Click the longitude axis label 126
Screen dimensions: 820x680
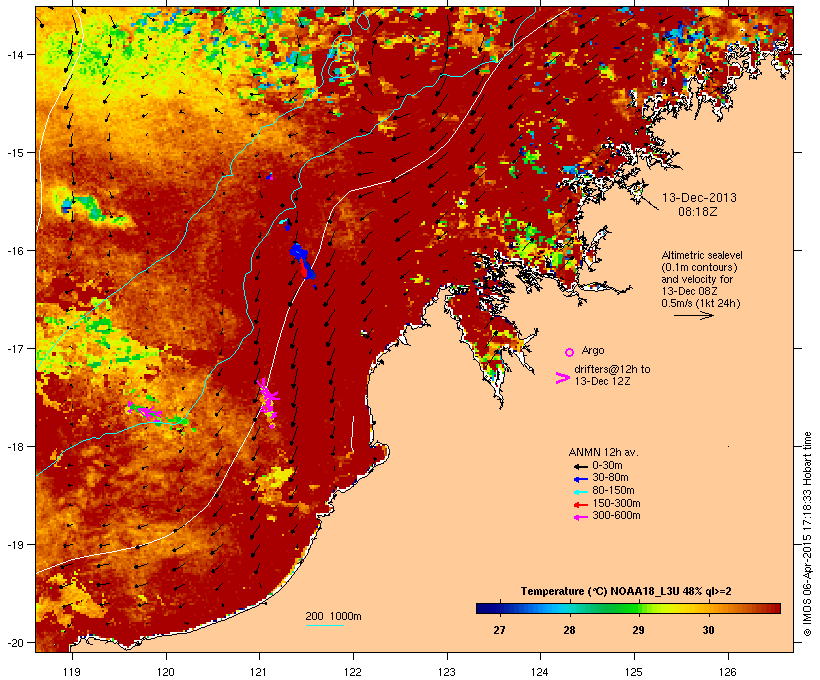click(728, 672)
